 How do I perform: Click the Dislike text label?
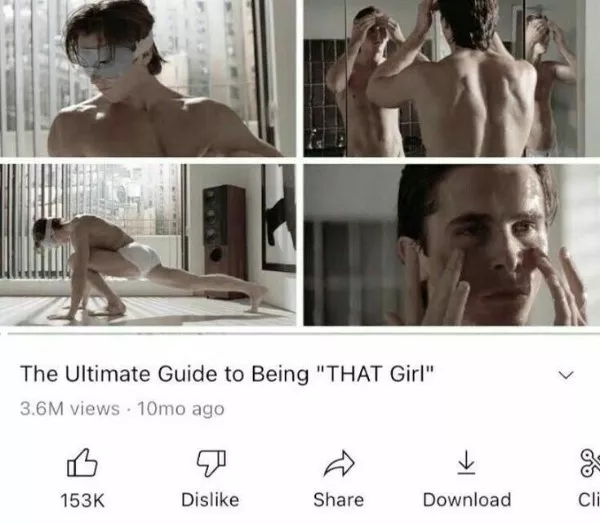(210, 500)
